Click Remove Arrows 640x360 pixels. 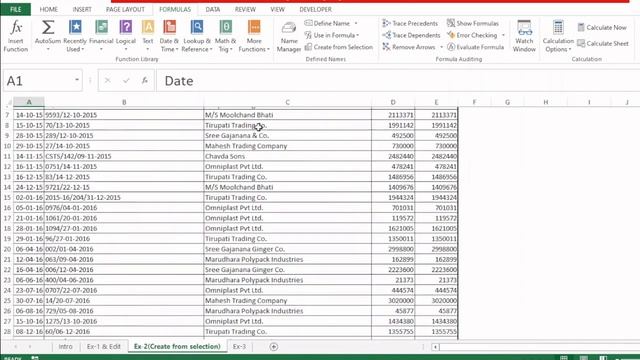[x=409, y=47]
